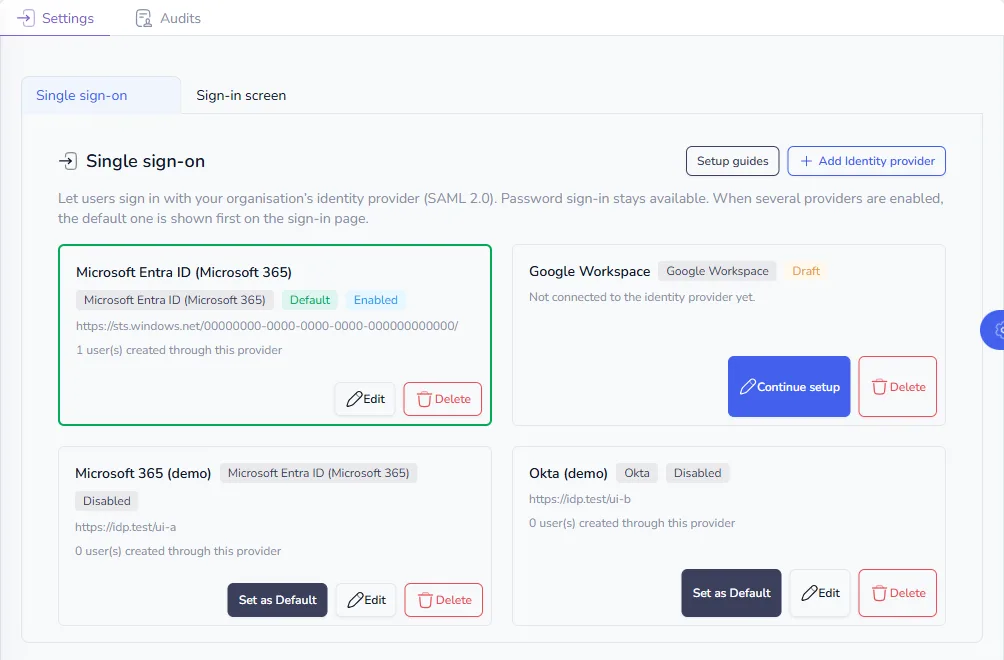Click type badge under Microsoft Entra ID title

tap(175, 300)
